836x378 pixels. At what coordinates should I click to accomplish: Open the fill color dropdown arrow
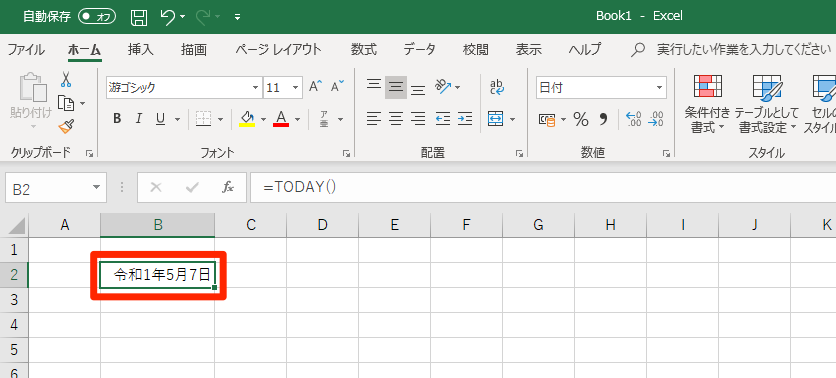tap(263, 119)
